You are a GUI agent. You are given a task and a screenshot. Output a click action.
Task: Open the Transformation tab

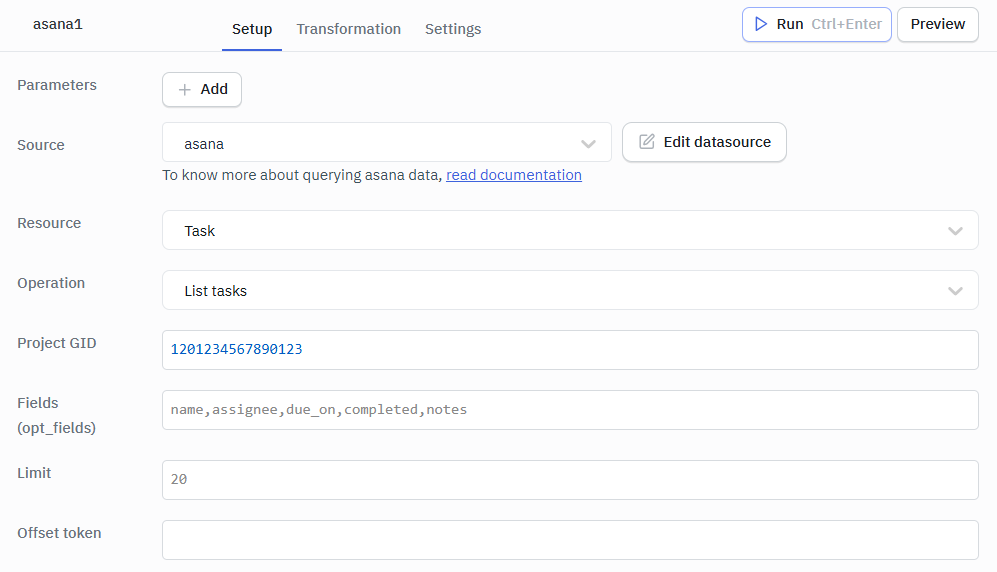[348, 29]
